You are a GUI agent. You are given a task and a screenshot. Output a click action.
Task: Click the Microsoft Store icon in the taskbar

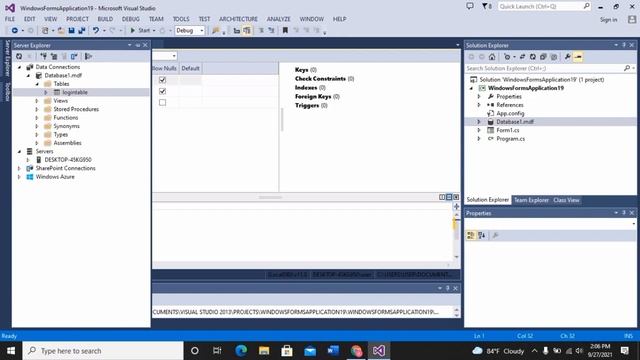click(x=287, y=351)
